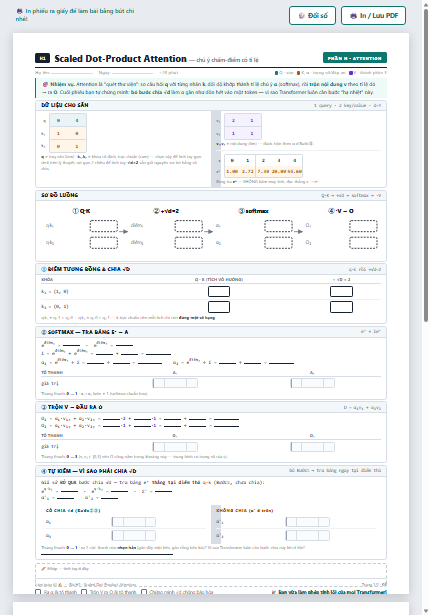Click the scroll-down arrow at bottom right
430x615 pixels.
[x=426, y=611]
